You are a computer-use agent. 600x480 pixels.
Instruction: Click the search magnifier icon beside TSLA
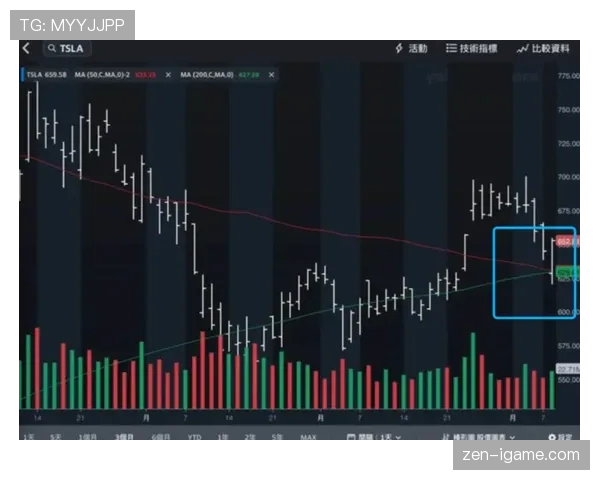pos(52,49)
